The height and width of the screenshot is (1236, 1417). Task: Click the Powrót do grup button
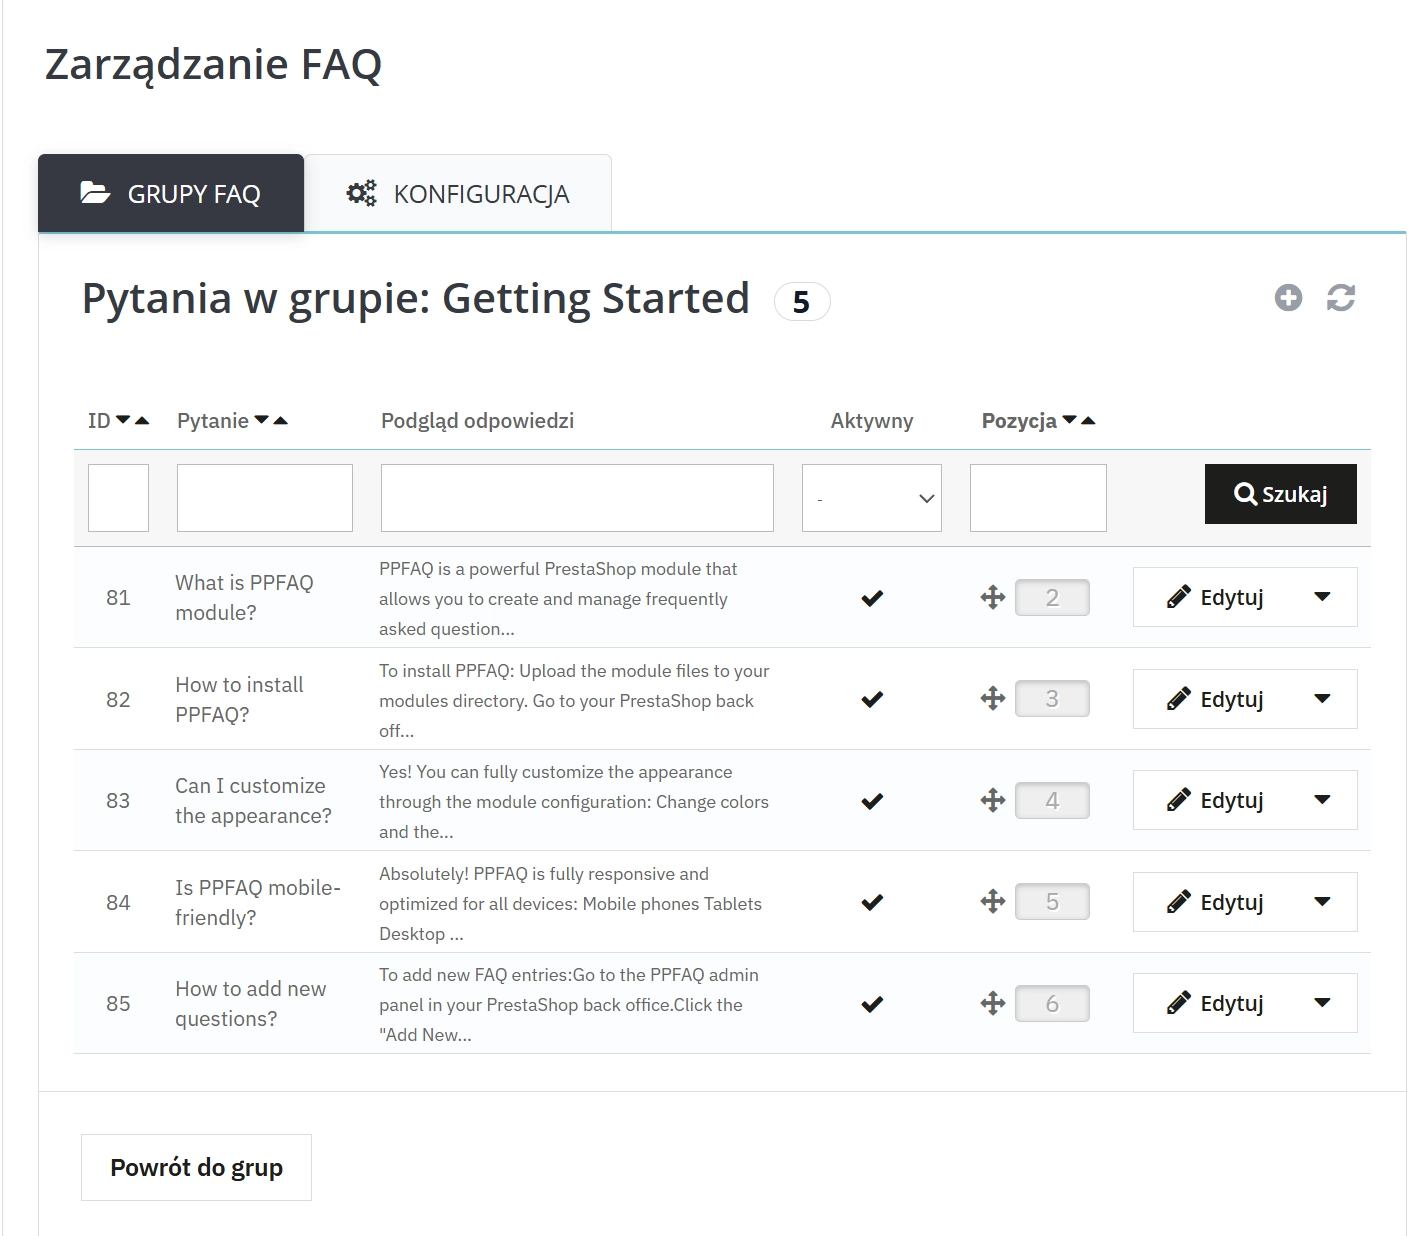point(196,1167)
